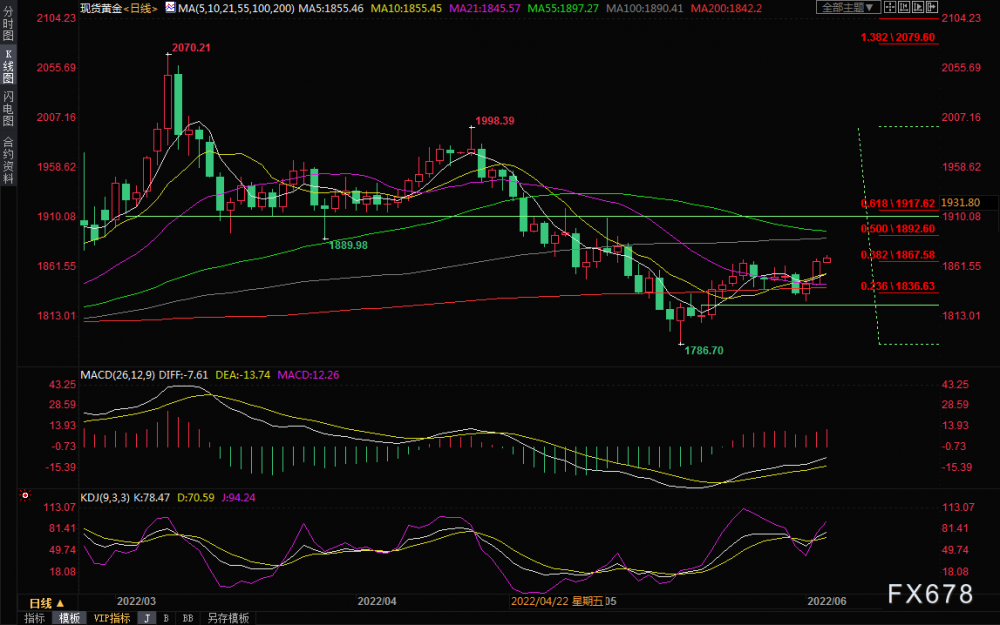Click the MA(5,10,21,55,100,200) indicator label
Screen dimensions: 1000x625
tap(235, 8)
